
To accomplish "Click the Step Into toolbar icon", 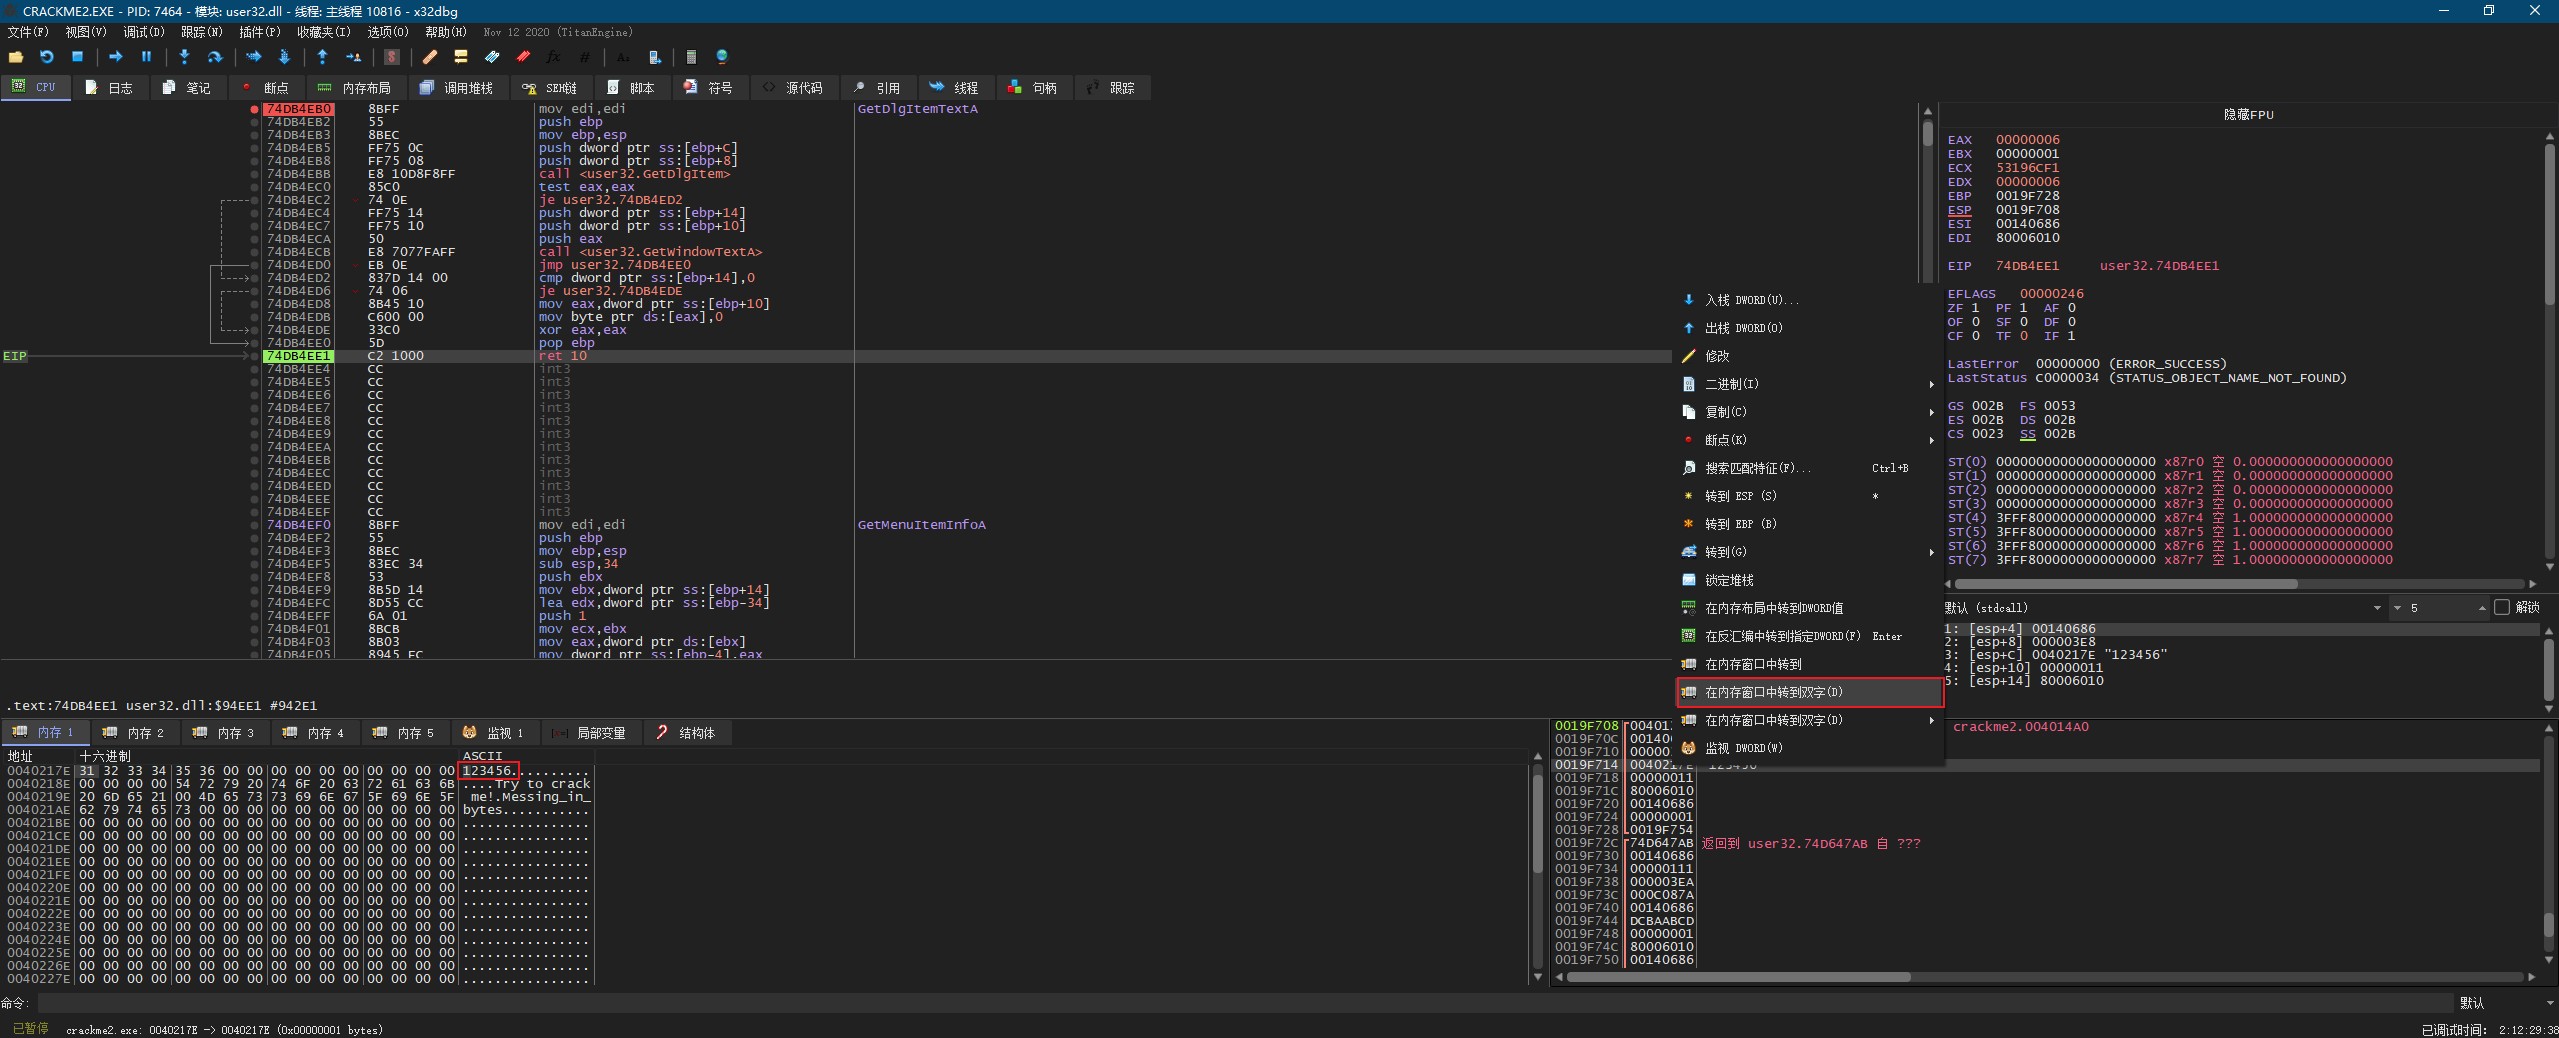I will click(x=184, y=57).
